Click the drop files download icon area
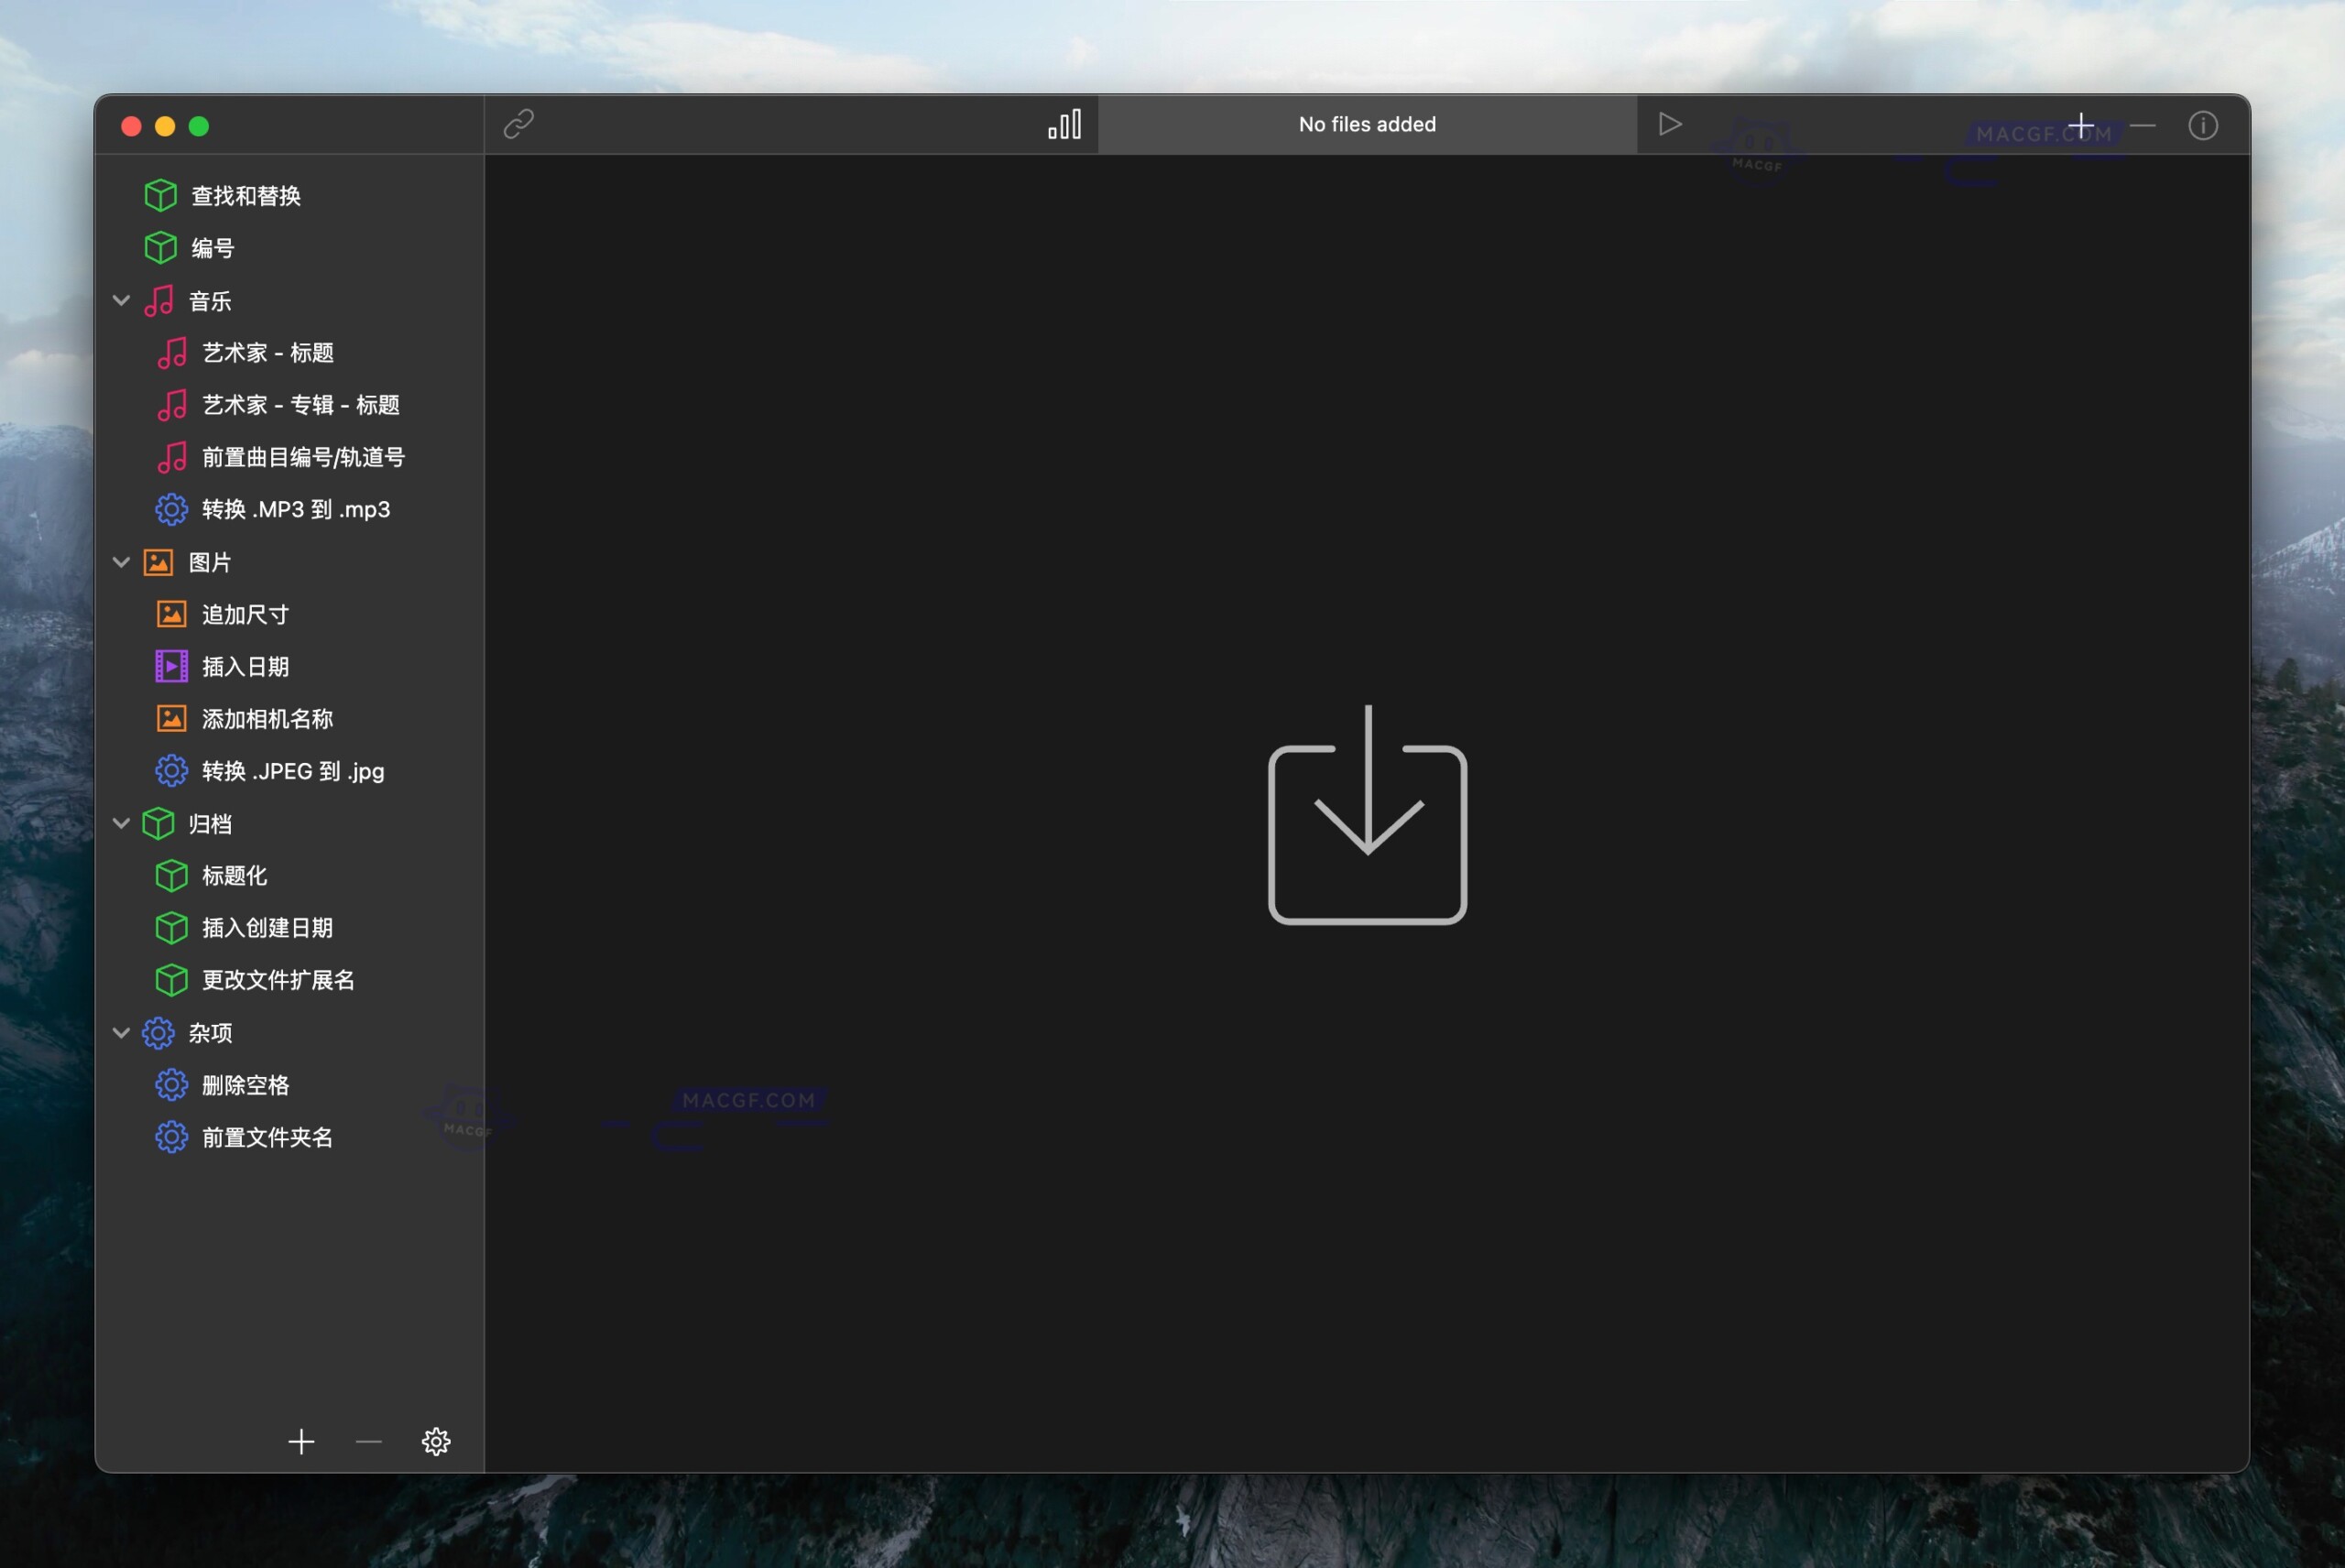This screenshot has height=1568, width=2345. click(x=1367, y=816)
